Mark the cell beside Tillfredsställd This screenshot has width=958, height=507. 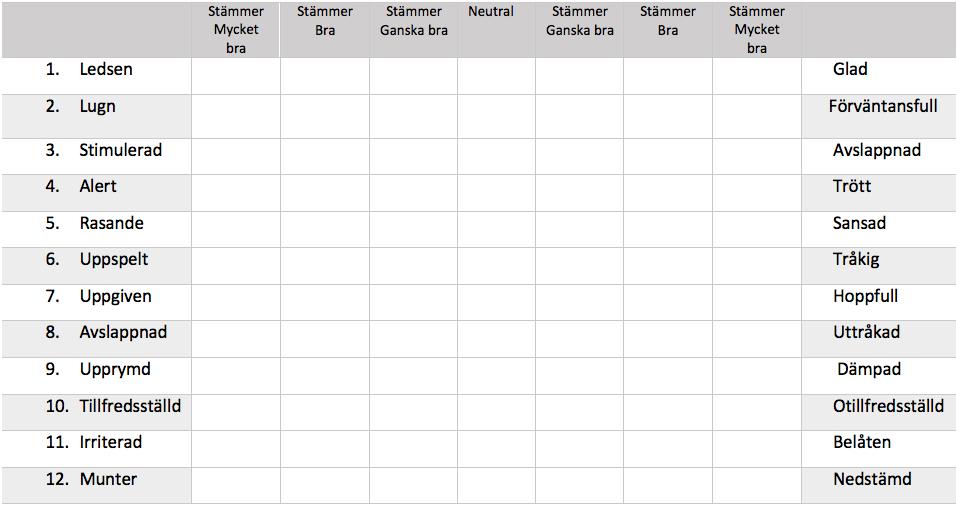pyautogui.click(x=236, y=412)
